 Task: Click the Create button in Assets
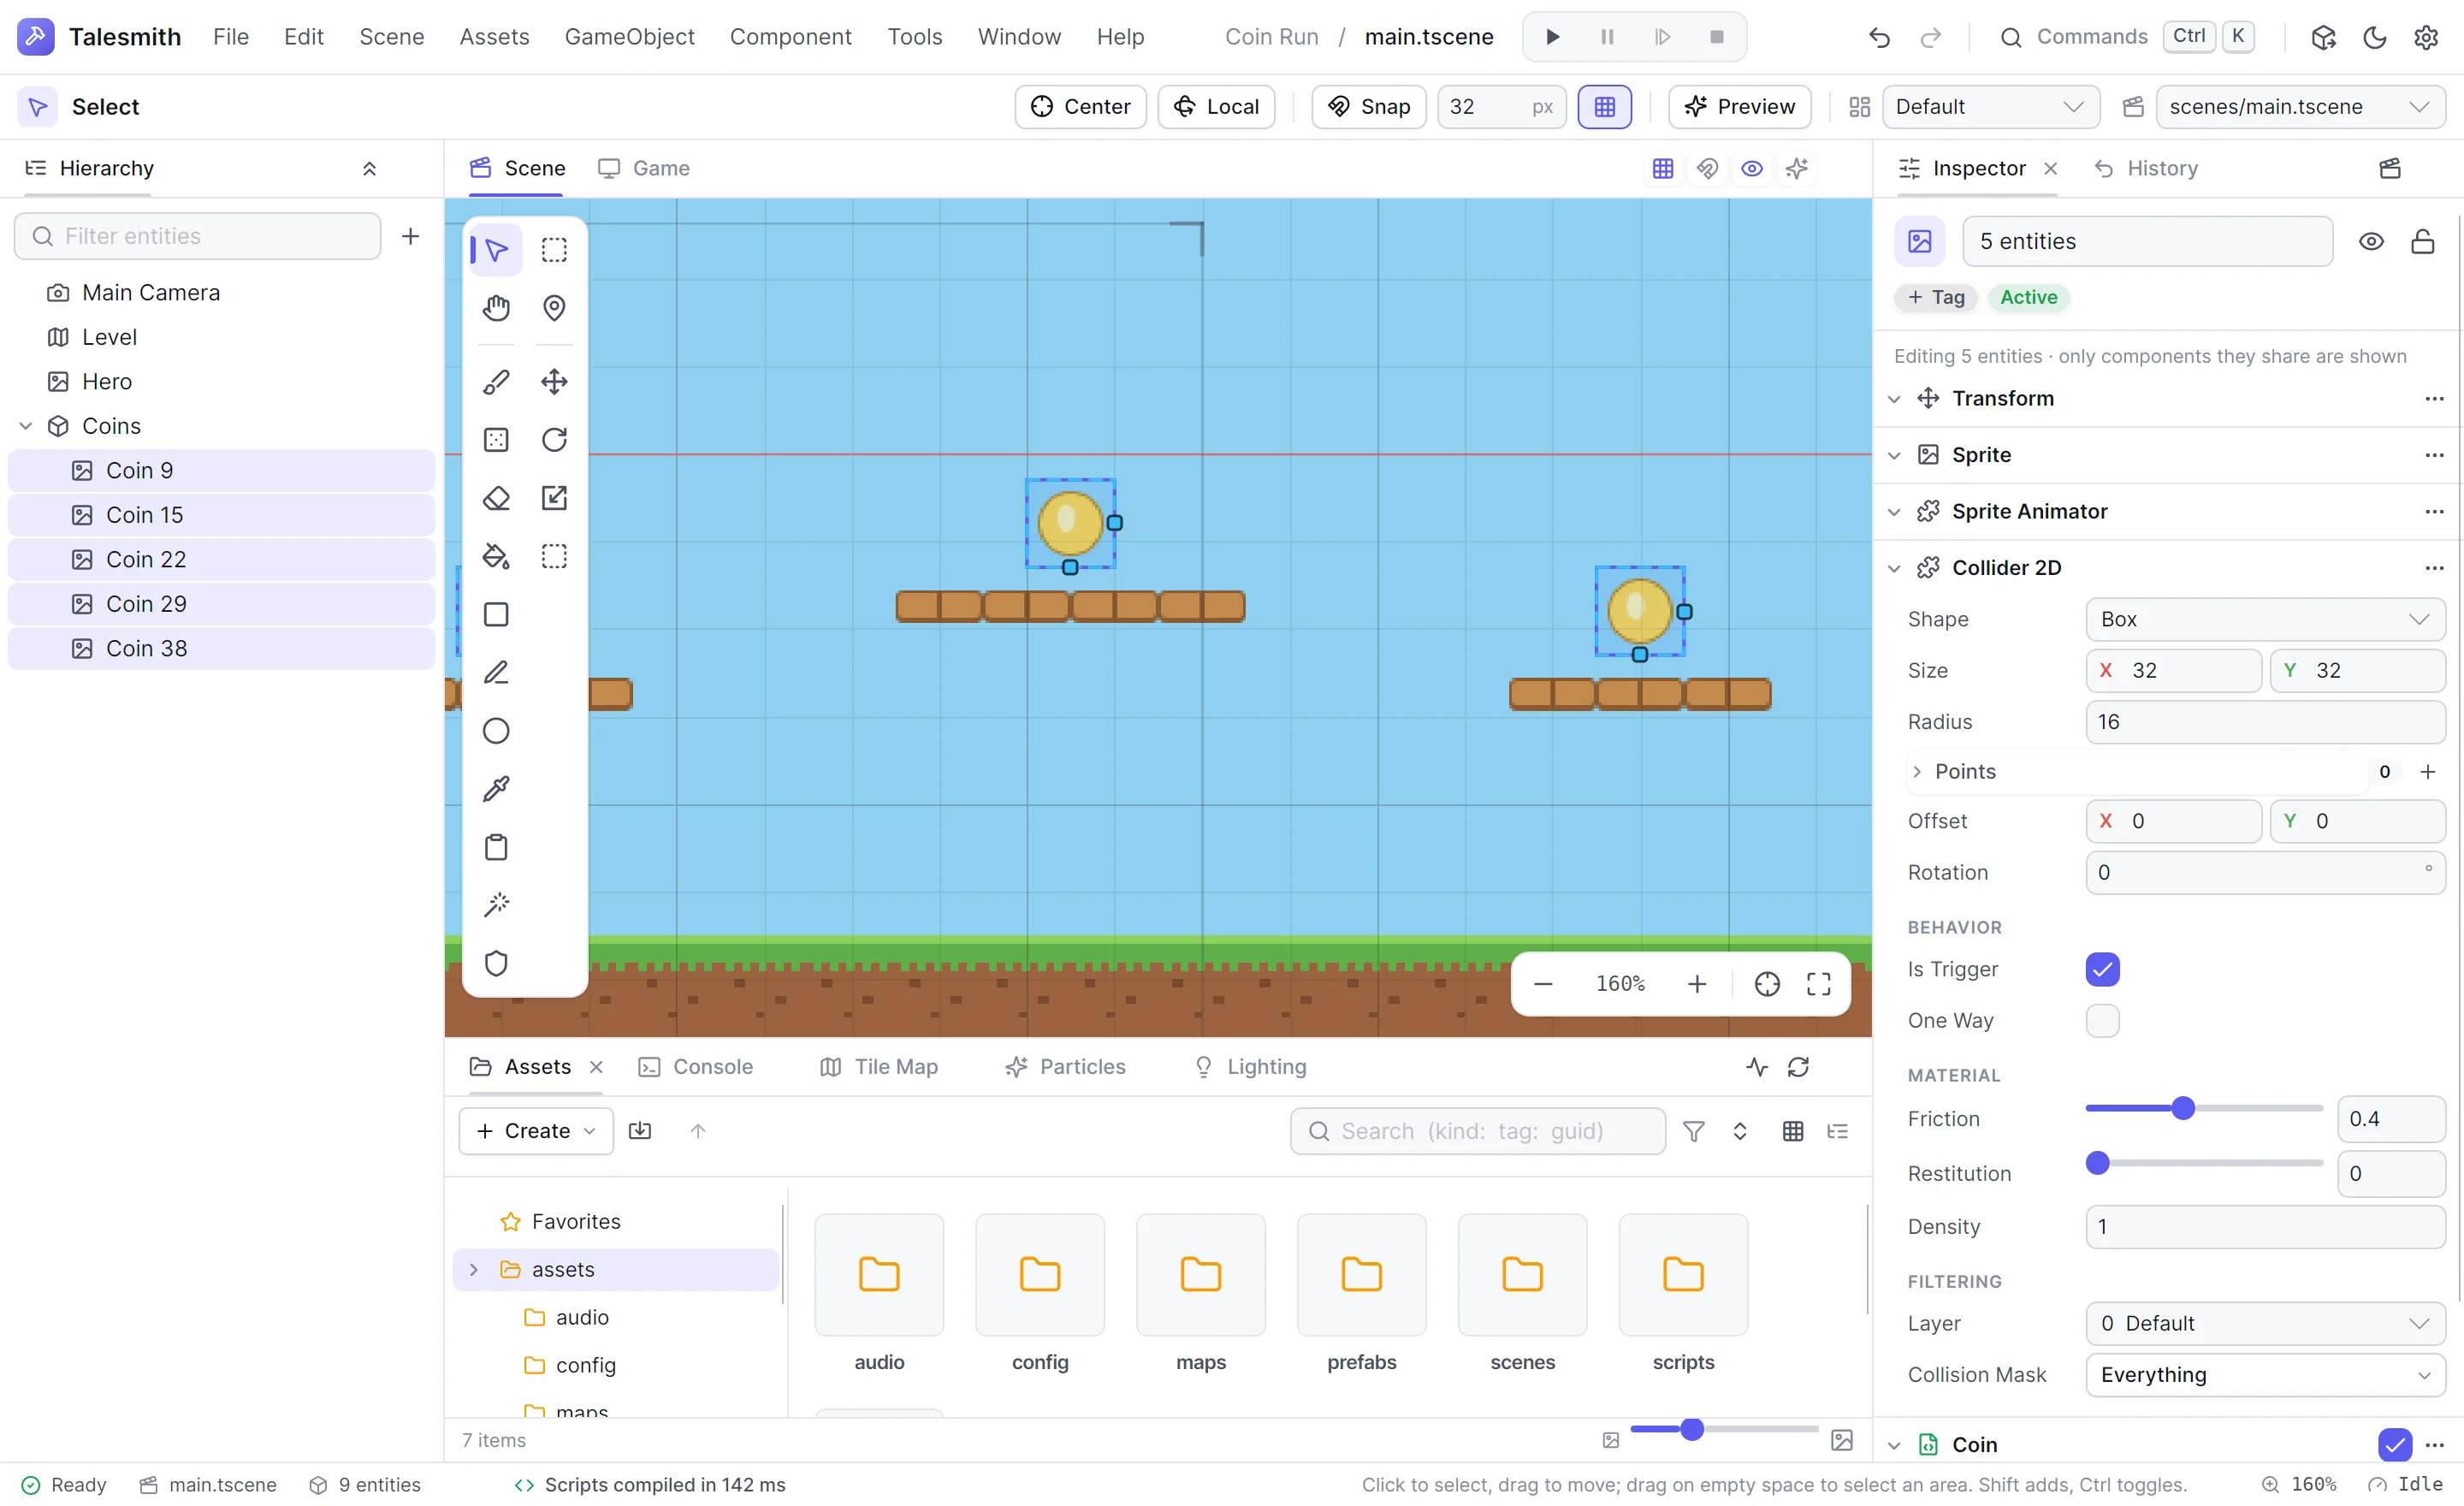point(536,1130)
